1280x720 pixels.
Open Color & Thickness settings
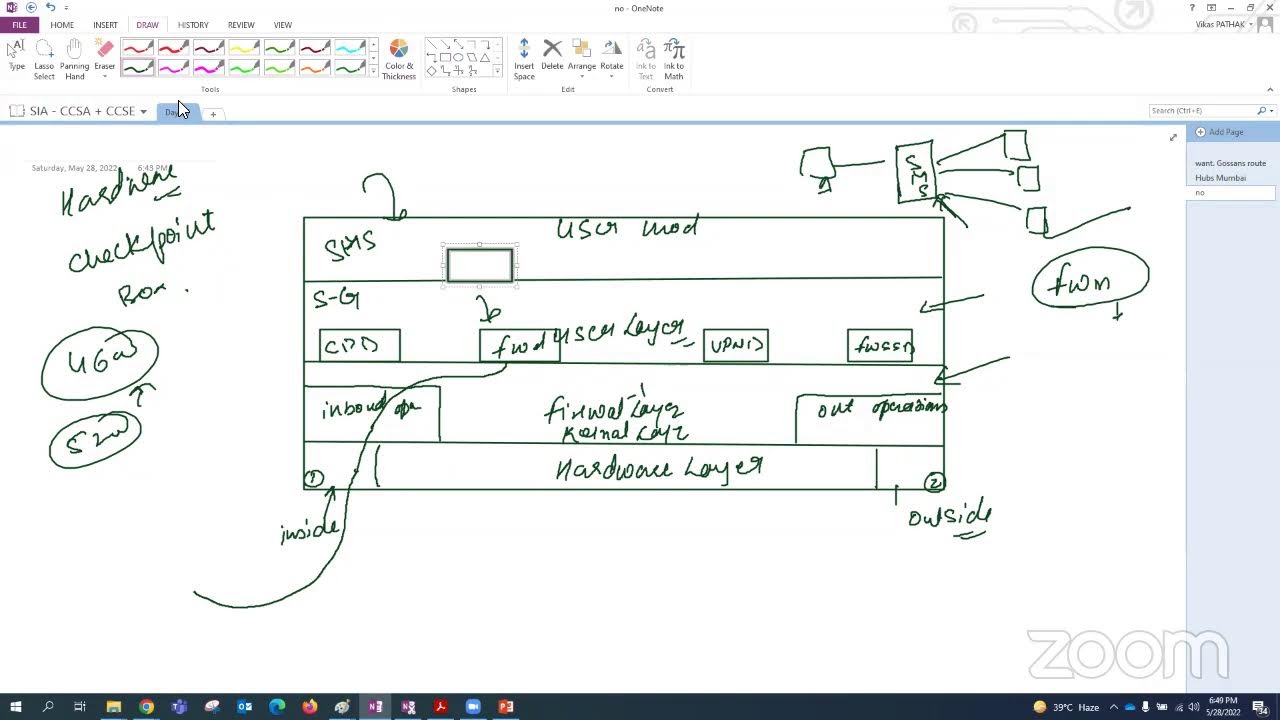(398, 58)
